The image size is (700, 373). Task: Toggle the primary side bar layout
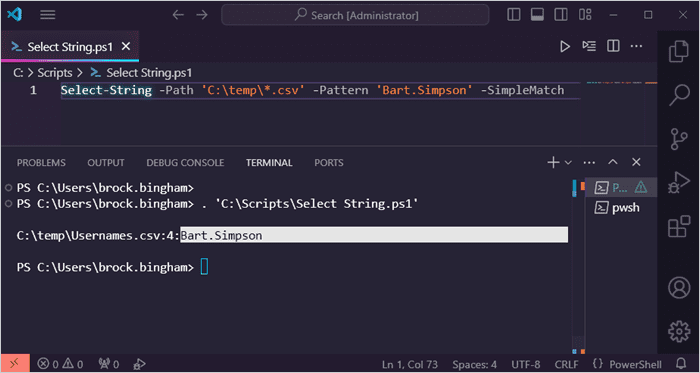click(514, 15)
